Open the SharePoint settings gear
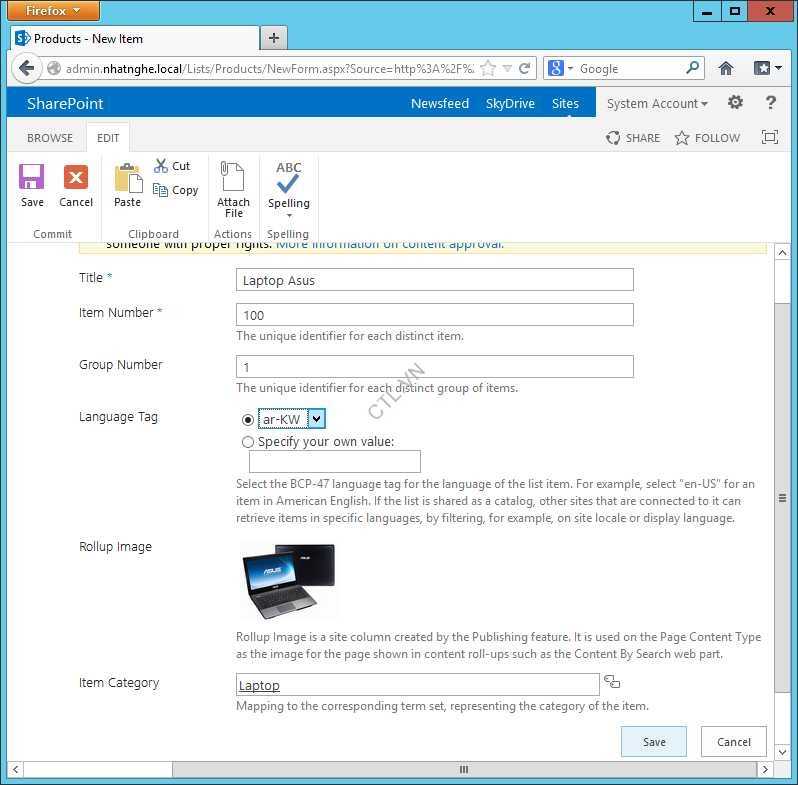Viewport: 798px width, 785px height. tap(735, 103)
